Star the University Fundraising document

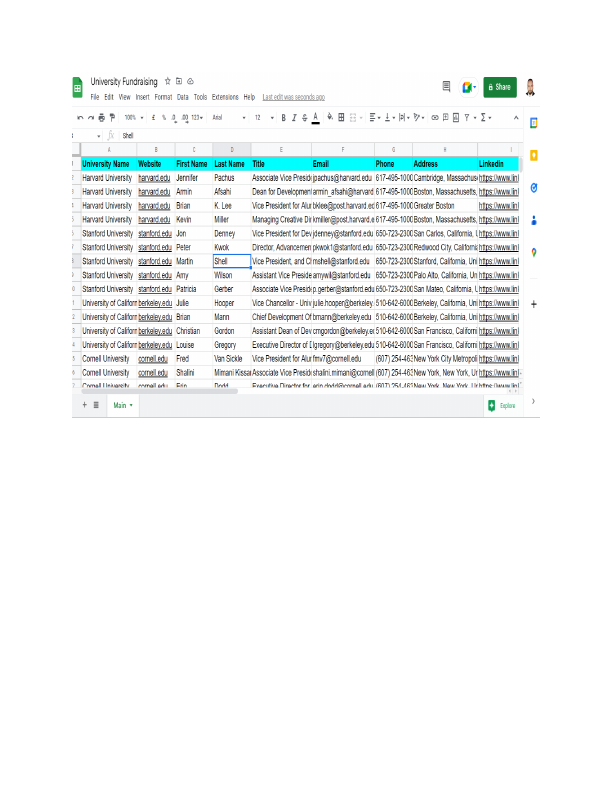coord(168,81)
